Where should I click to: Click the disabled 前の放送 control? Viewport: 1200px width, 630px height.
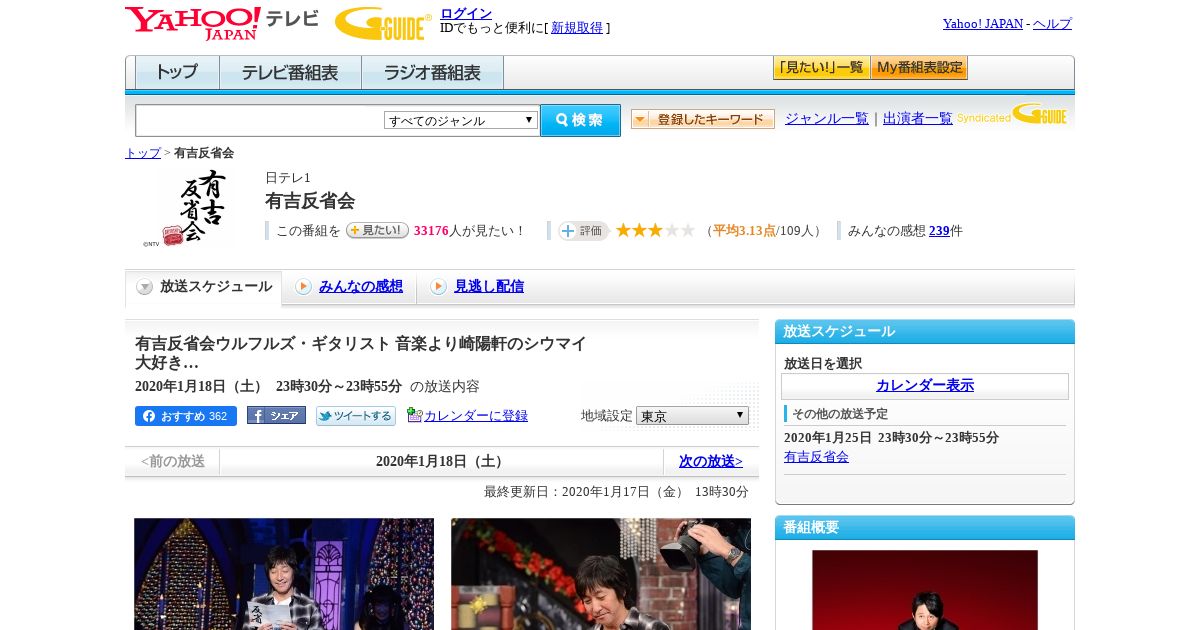(172, 462)
